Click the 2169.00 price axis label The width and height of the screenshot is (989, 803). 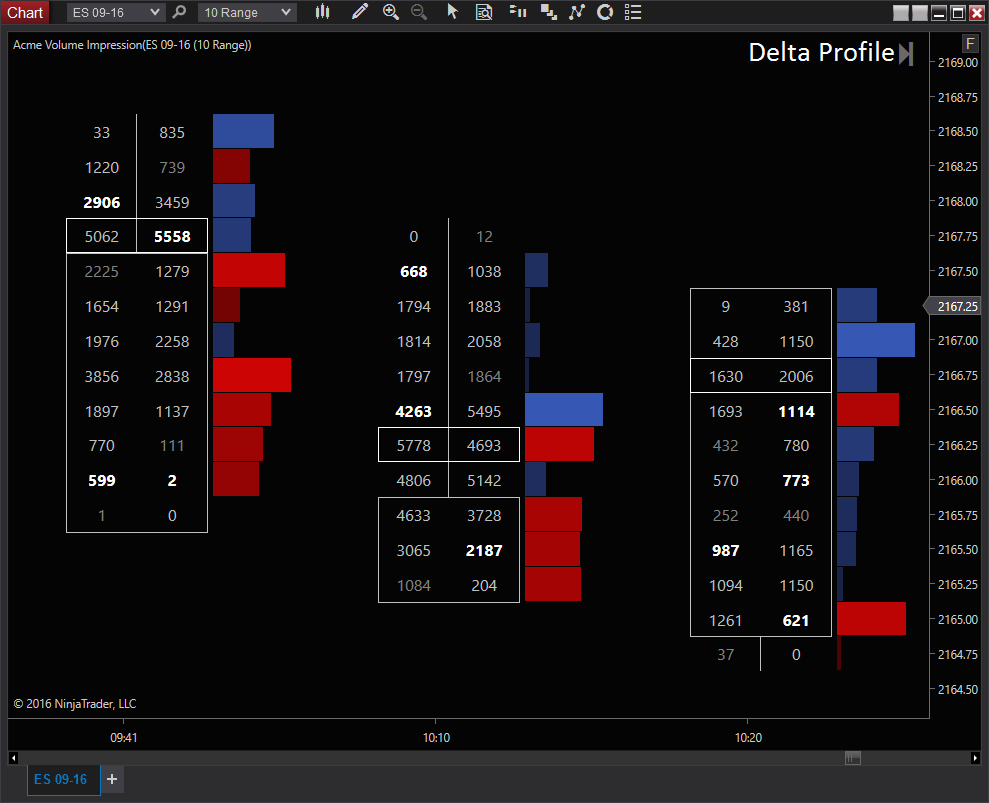(957, 62)
